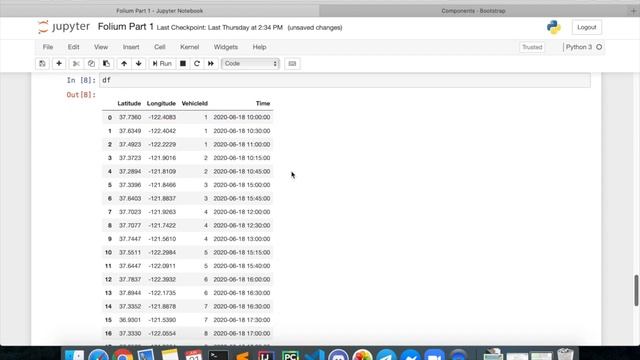Click time 2020-06-18 15:45:00 in row 6

click(x=242, y=198)
